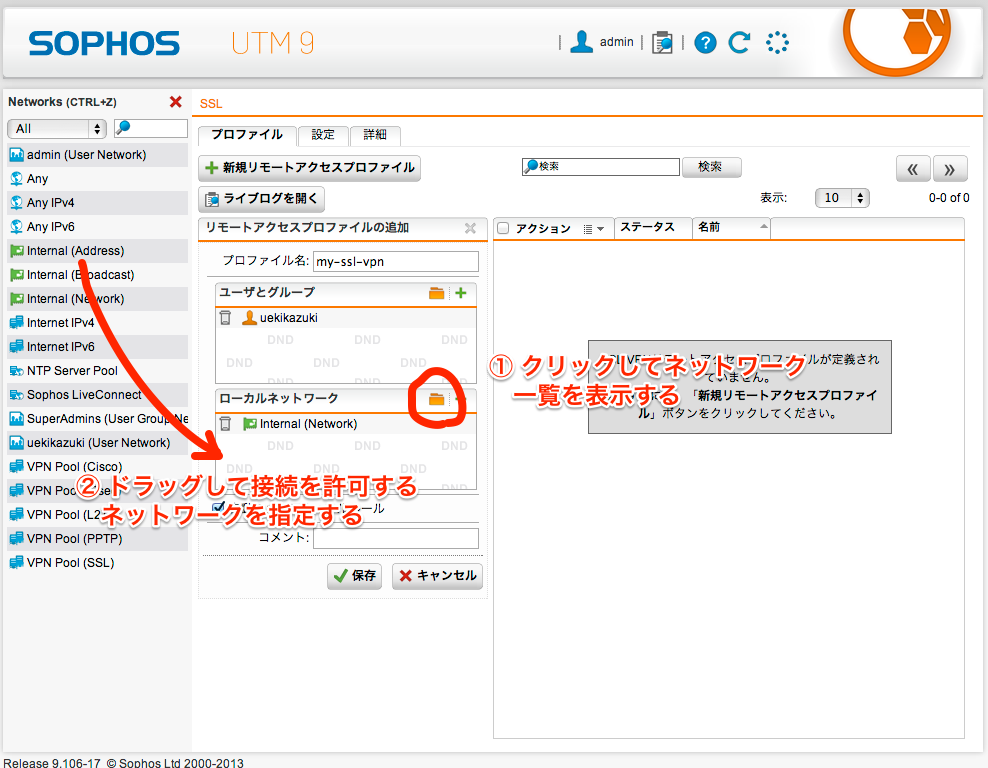Go to next page with » button

(949, 169)
